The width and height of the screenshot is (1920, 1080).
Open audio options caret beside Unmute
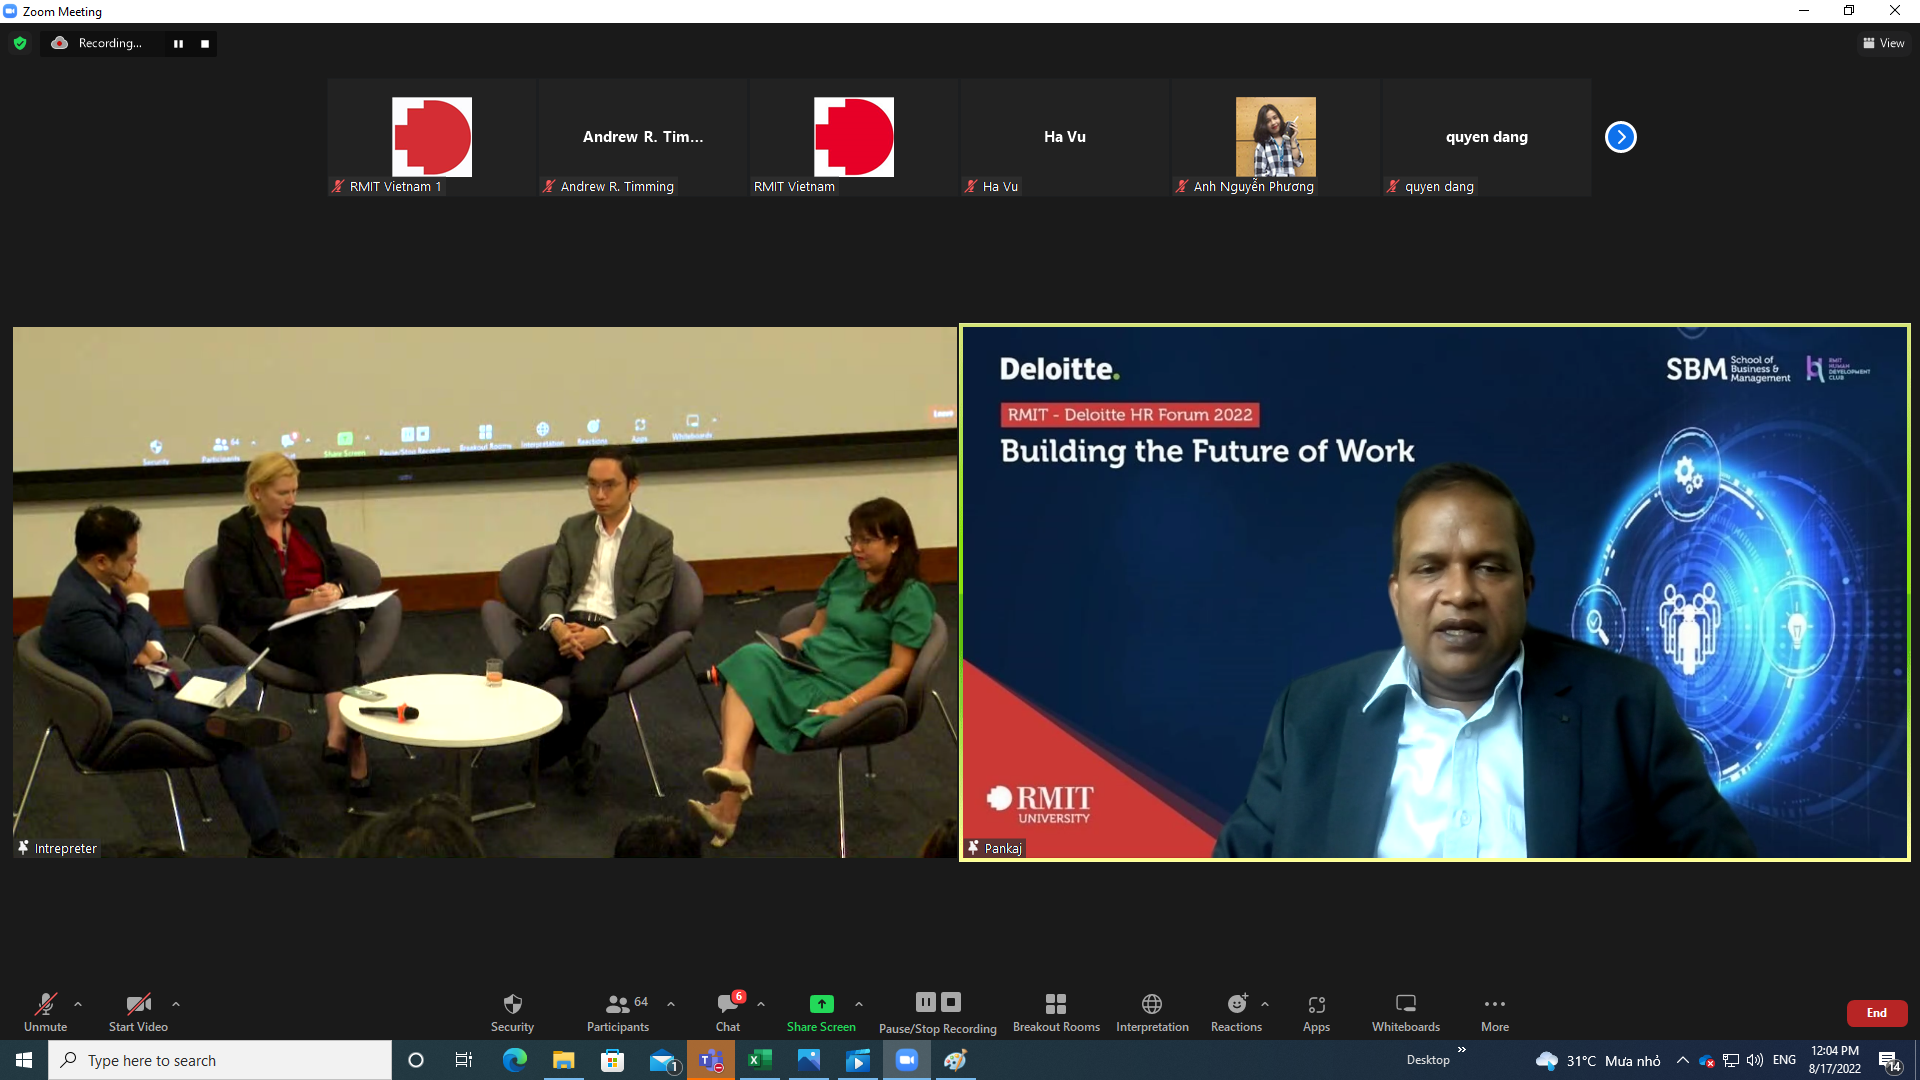pyautogui.click(x=78, y=1004)
